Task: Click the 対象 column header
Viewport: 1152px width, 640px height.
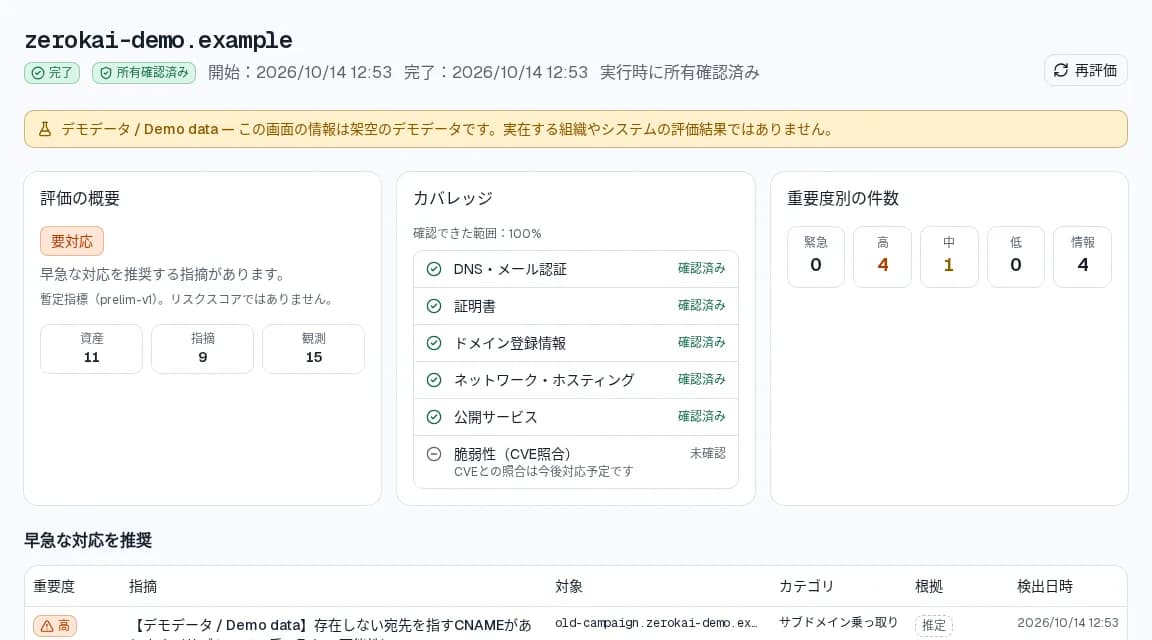Action: click(x=569, y=586)
